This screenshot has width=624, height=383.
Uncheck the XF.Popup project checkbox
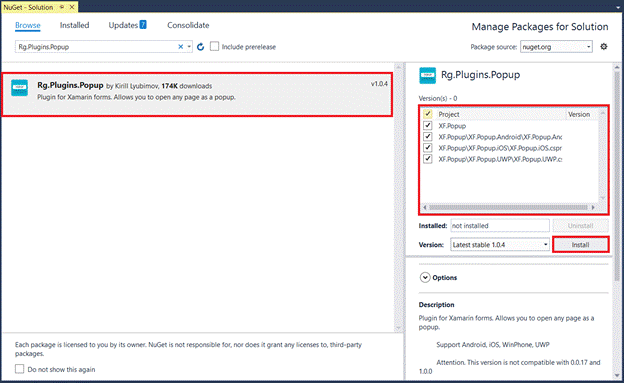427,125
